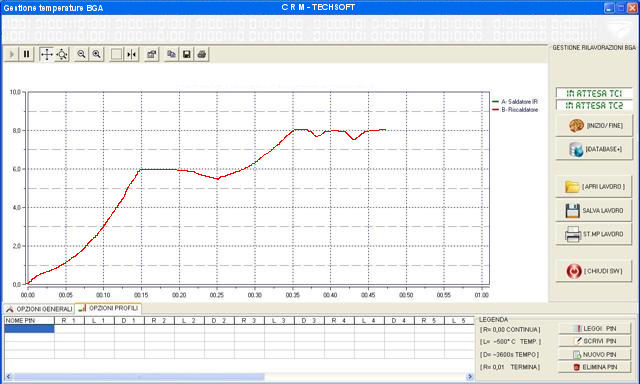Copy chart to clipboard icon
The image size is (640, 384).
(171, 54)
